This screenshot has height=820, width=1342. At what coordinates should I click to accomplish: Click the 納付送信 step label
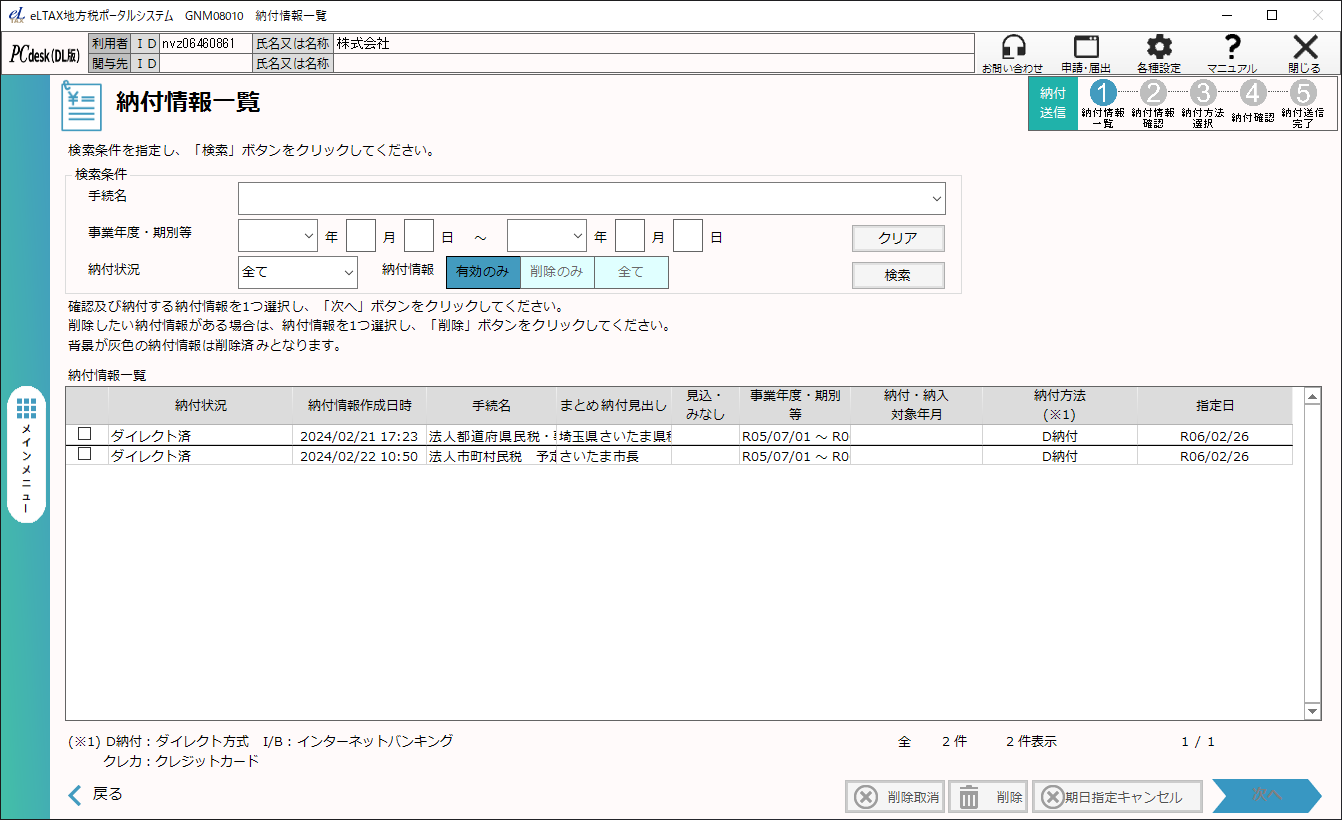tap(1053, 103)
